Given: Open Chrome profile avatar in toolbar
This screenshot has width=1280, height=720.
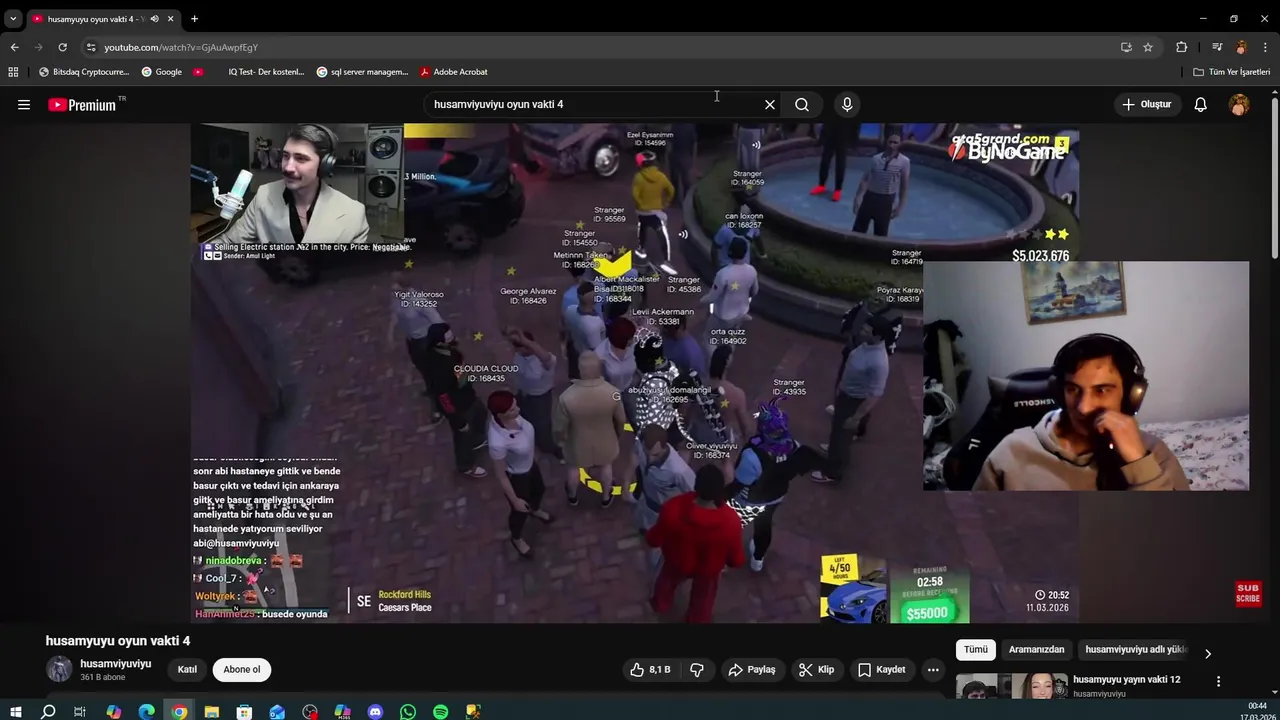Looking at the screenshot, I should (x=1241, y=47).
